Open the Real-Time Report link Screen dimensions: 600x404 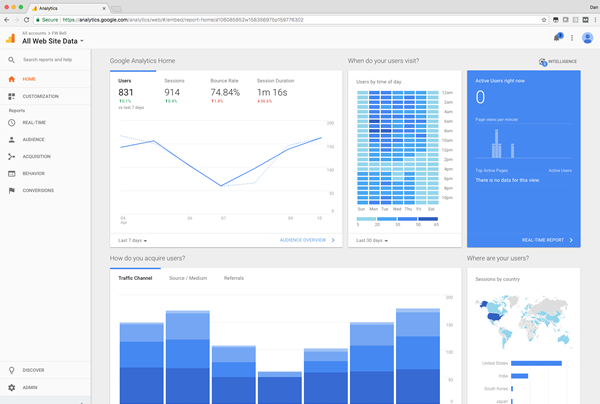pos(547,240)
